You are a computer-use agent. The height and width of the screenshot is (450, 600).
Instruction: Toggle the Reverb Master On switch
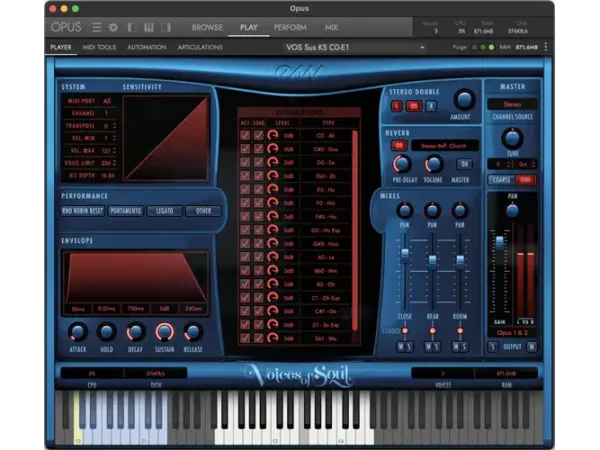[464, 164]
